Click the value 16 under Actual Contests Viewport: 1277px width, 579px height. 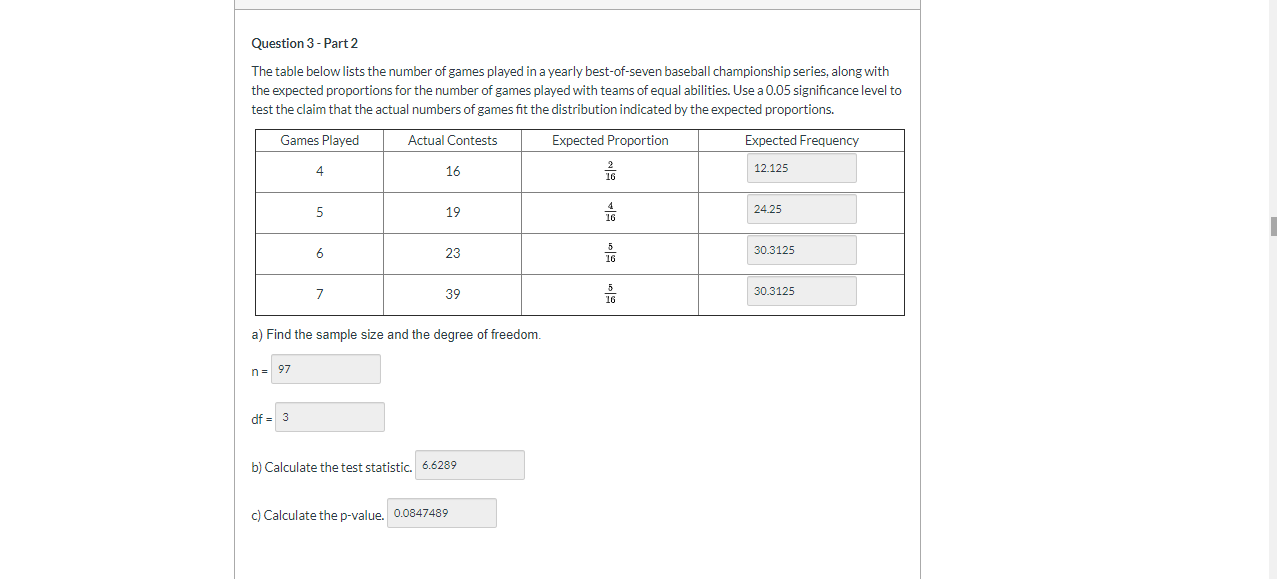pyautogui.click(x=452, y=171)
